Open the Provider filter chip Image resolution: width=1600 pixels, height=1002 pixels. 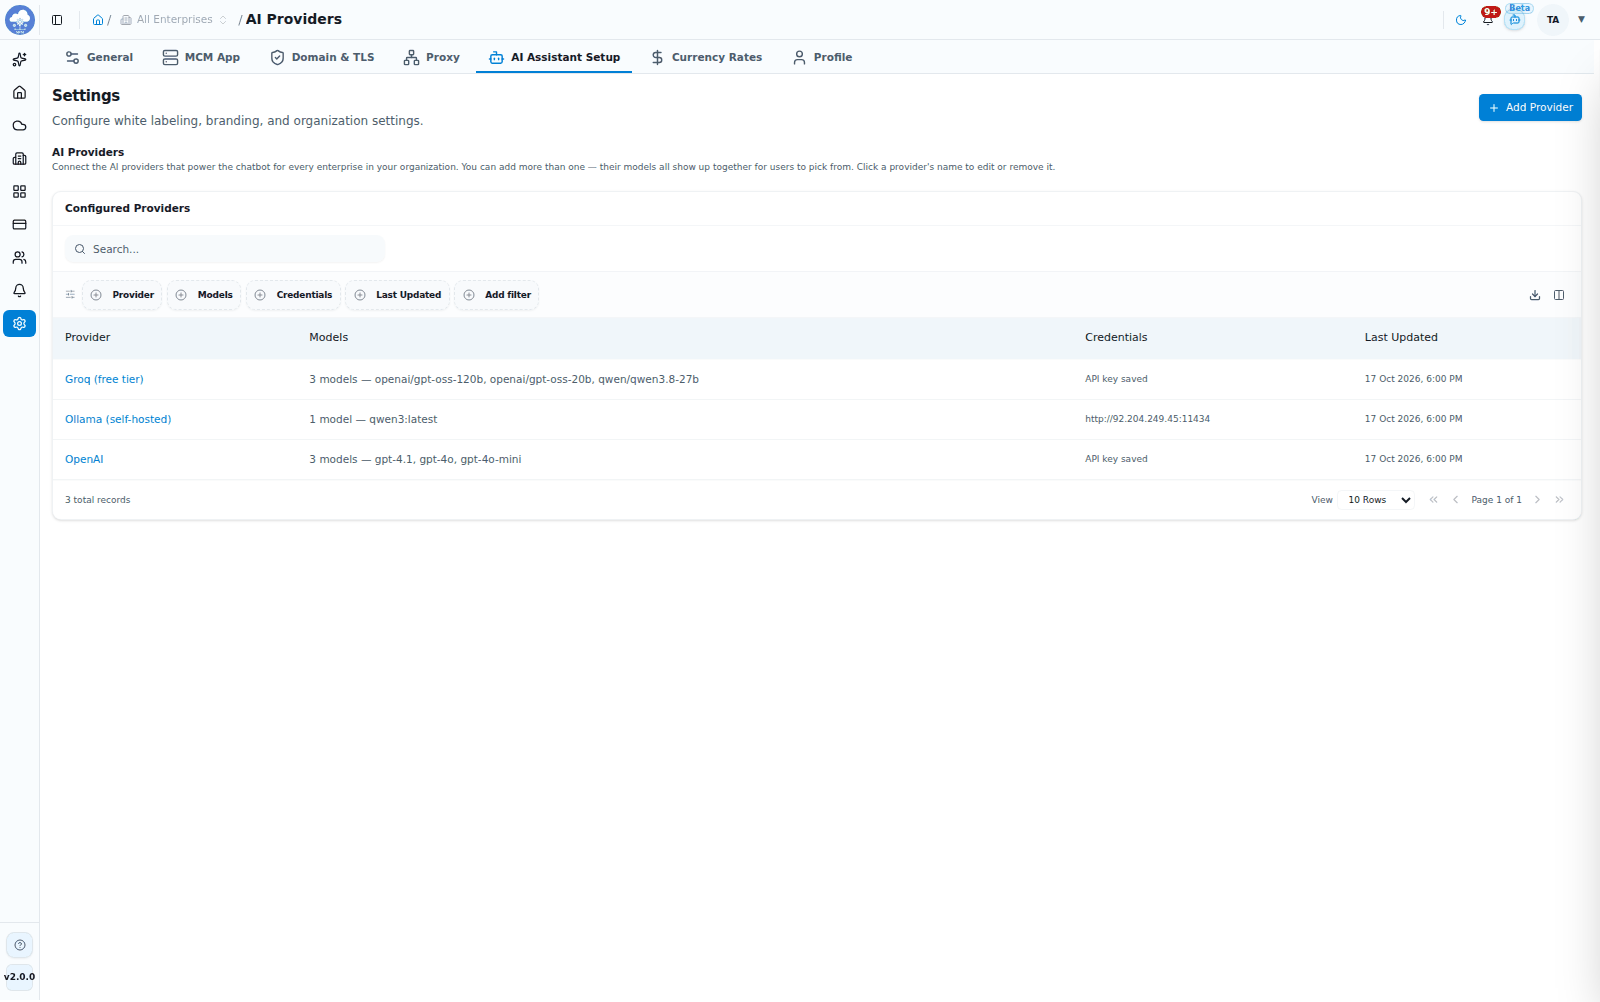coord(122,295)
